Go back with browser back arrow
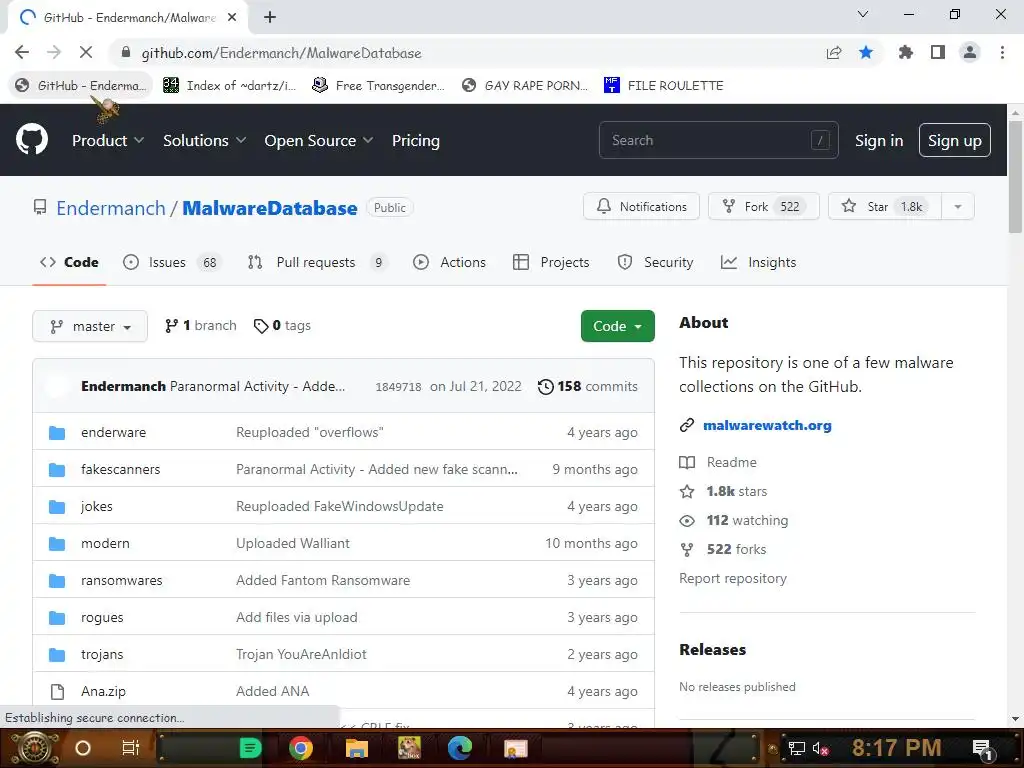Image resolution: width=1024 pixels, height=768 pixels. [x=22, y=52]
